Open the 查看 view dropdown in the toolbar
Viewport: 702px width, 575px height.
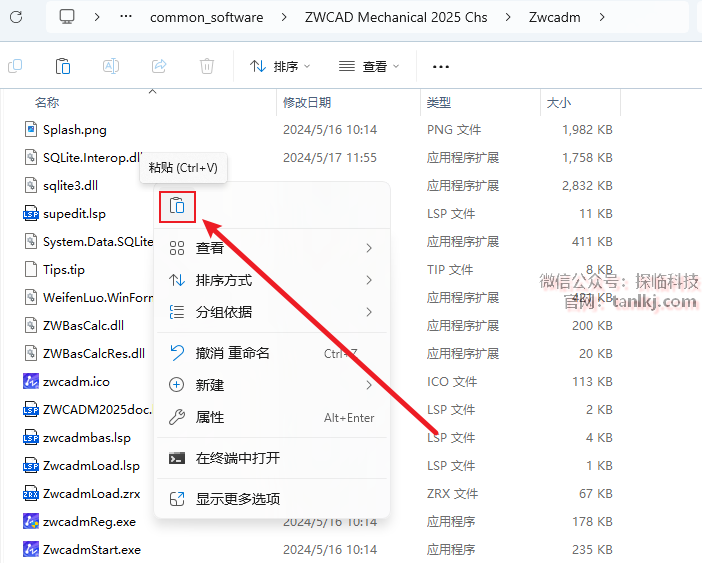(369, 66)
